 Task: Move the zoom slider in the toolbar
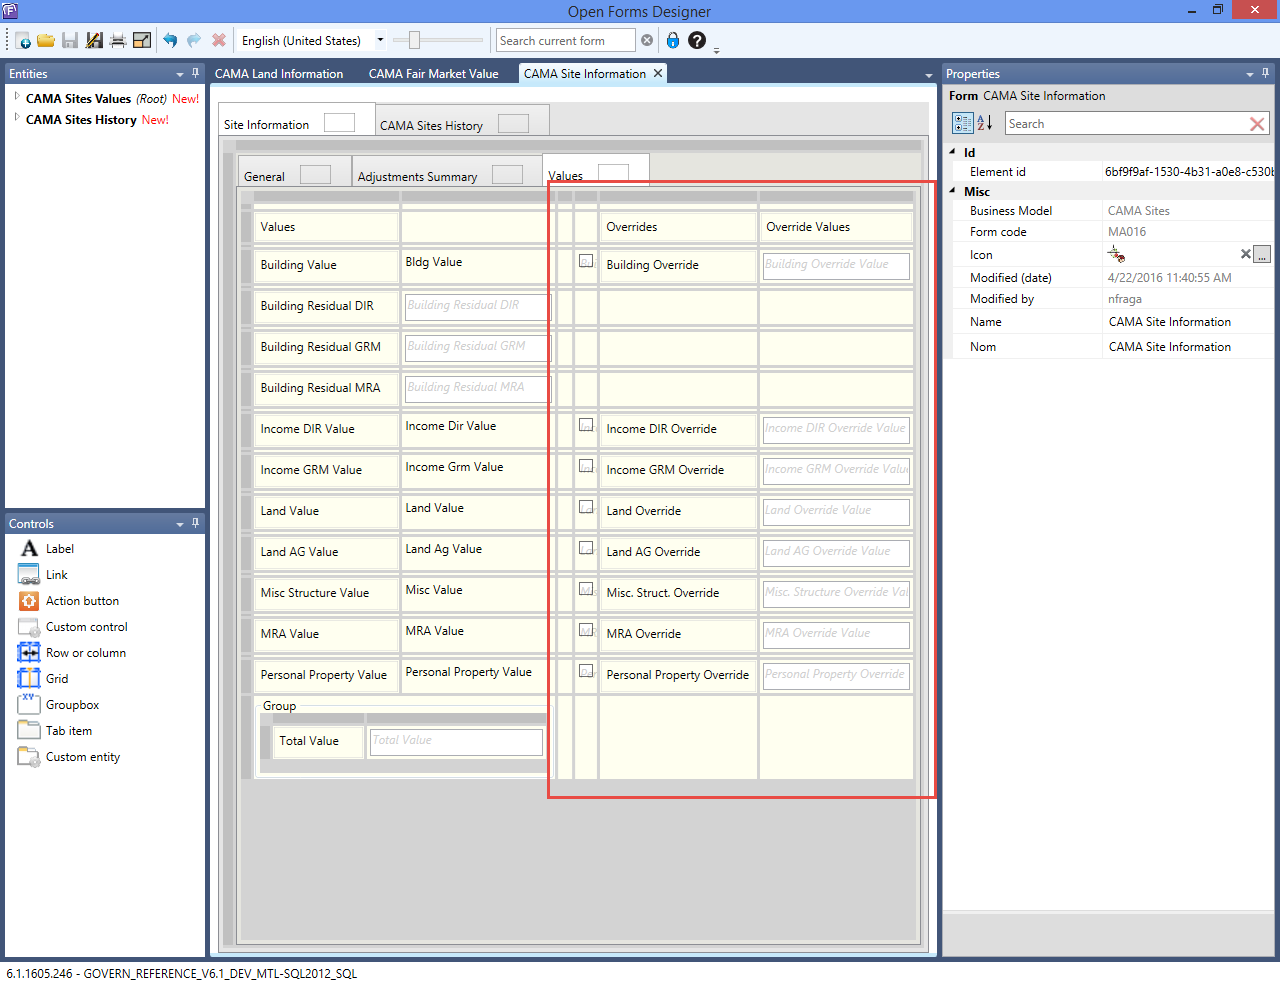pos(414,41)
